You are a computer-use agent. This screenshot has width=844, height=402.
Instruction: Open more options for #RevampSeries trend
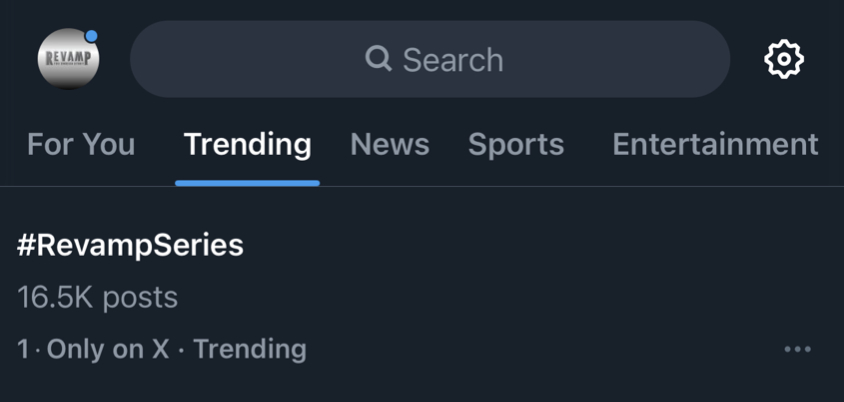pyautogui.click(x=797, y=349)
